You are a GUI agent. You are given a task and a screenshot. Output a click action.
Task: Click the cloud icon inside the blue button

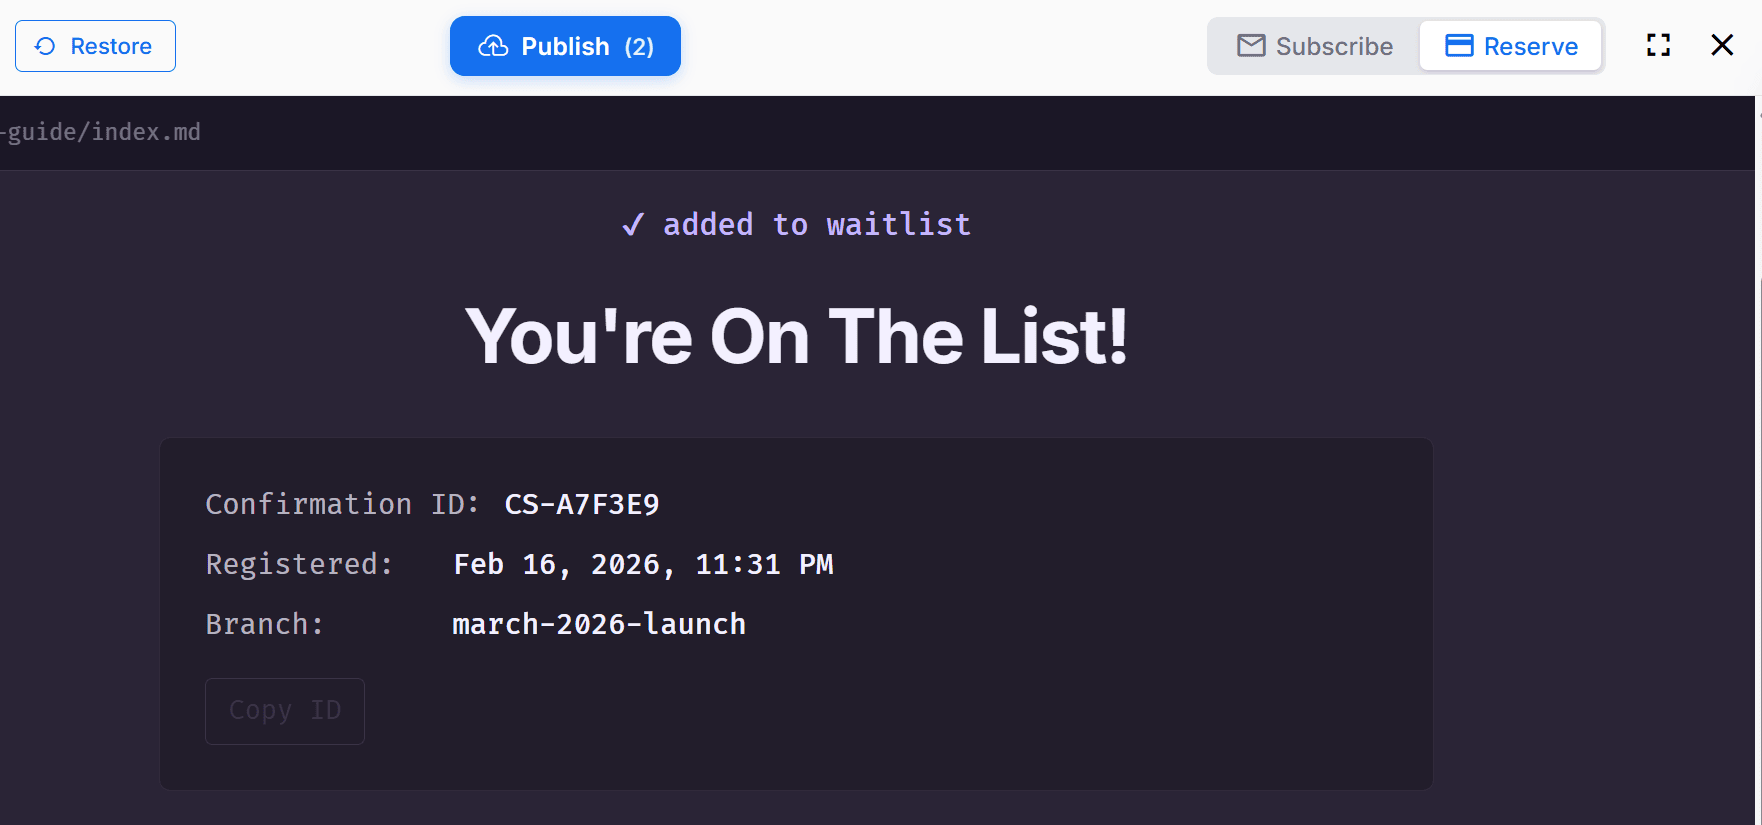click(491, 45)
